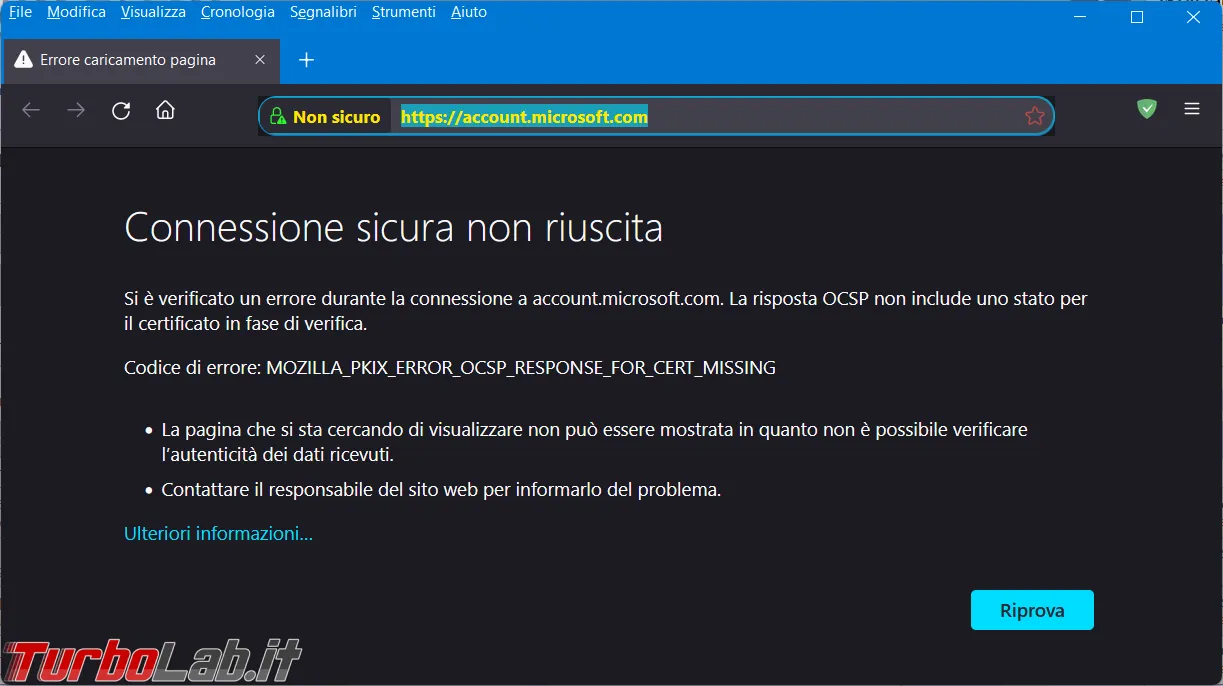Reload the current page
The image size is (1223, 686).
(121, 110)
